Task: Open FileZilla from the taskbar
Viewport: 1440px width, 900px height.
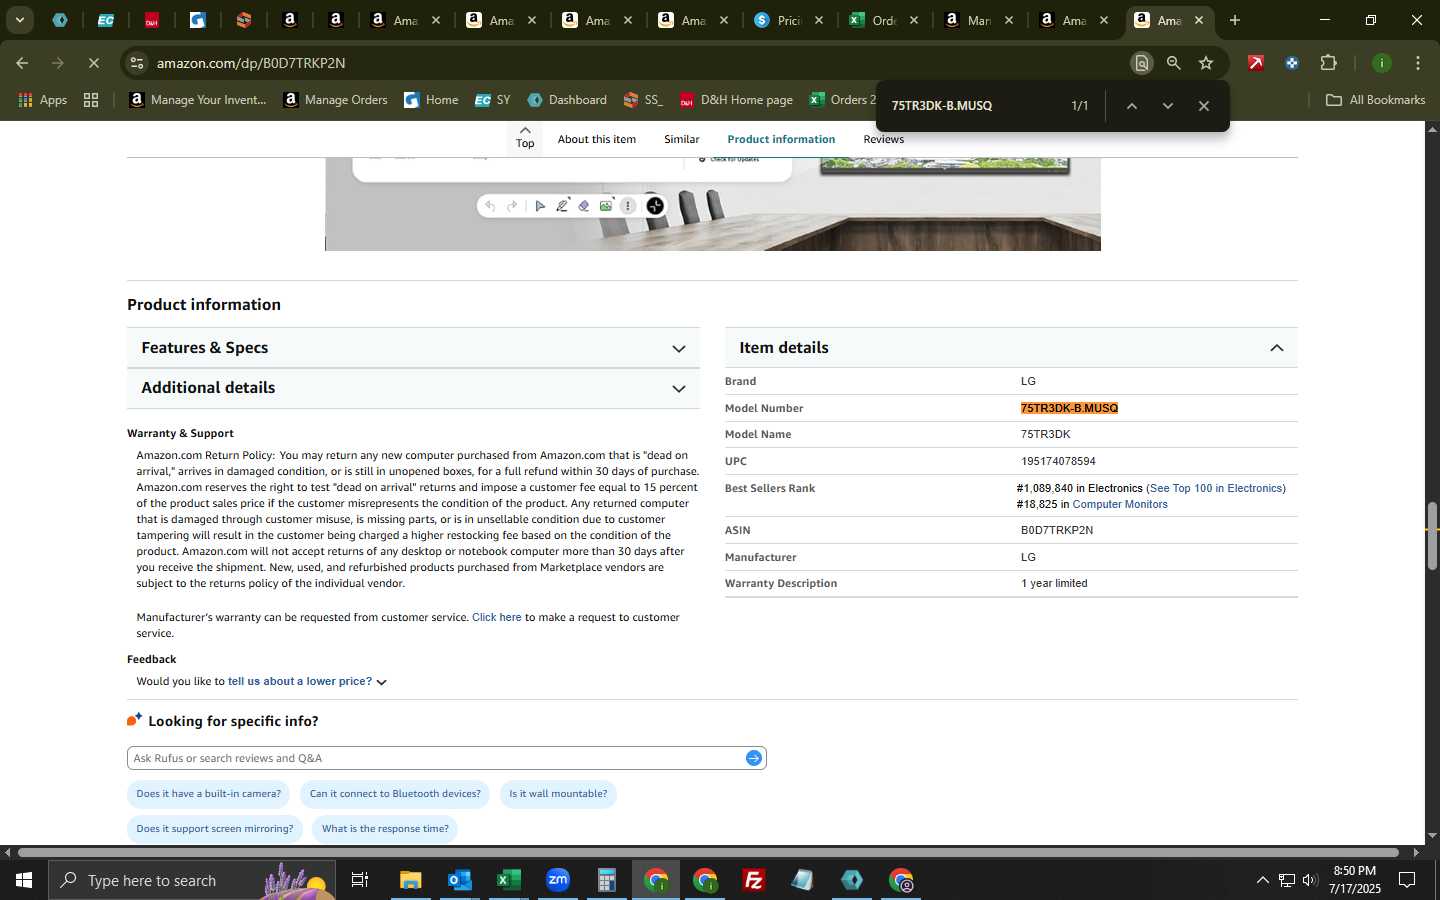Action: coord(754,880)
